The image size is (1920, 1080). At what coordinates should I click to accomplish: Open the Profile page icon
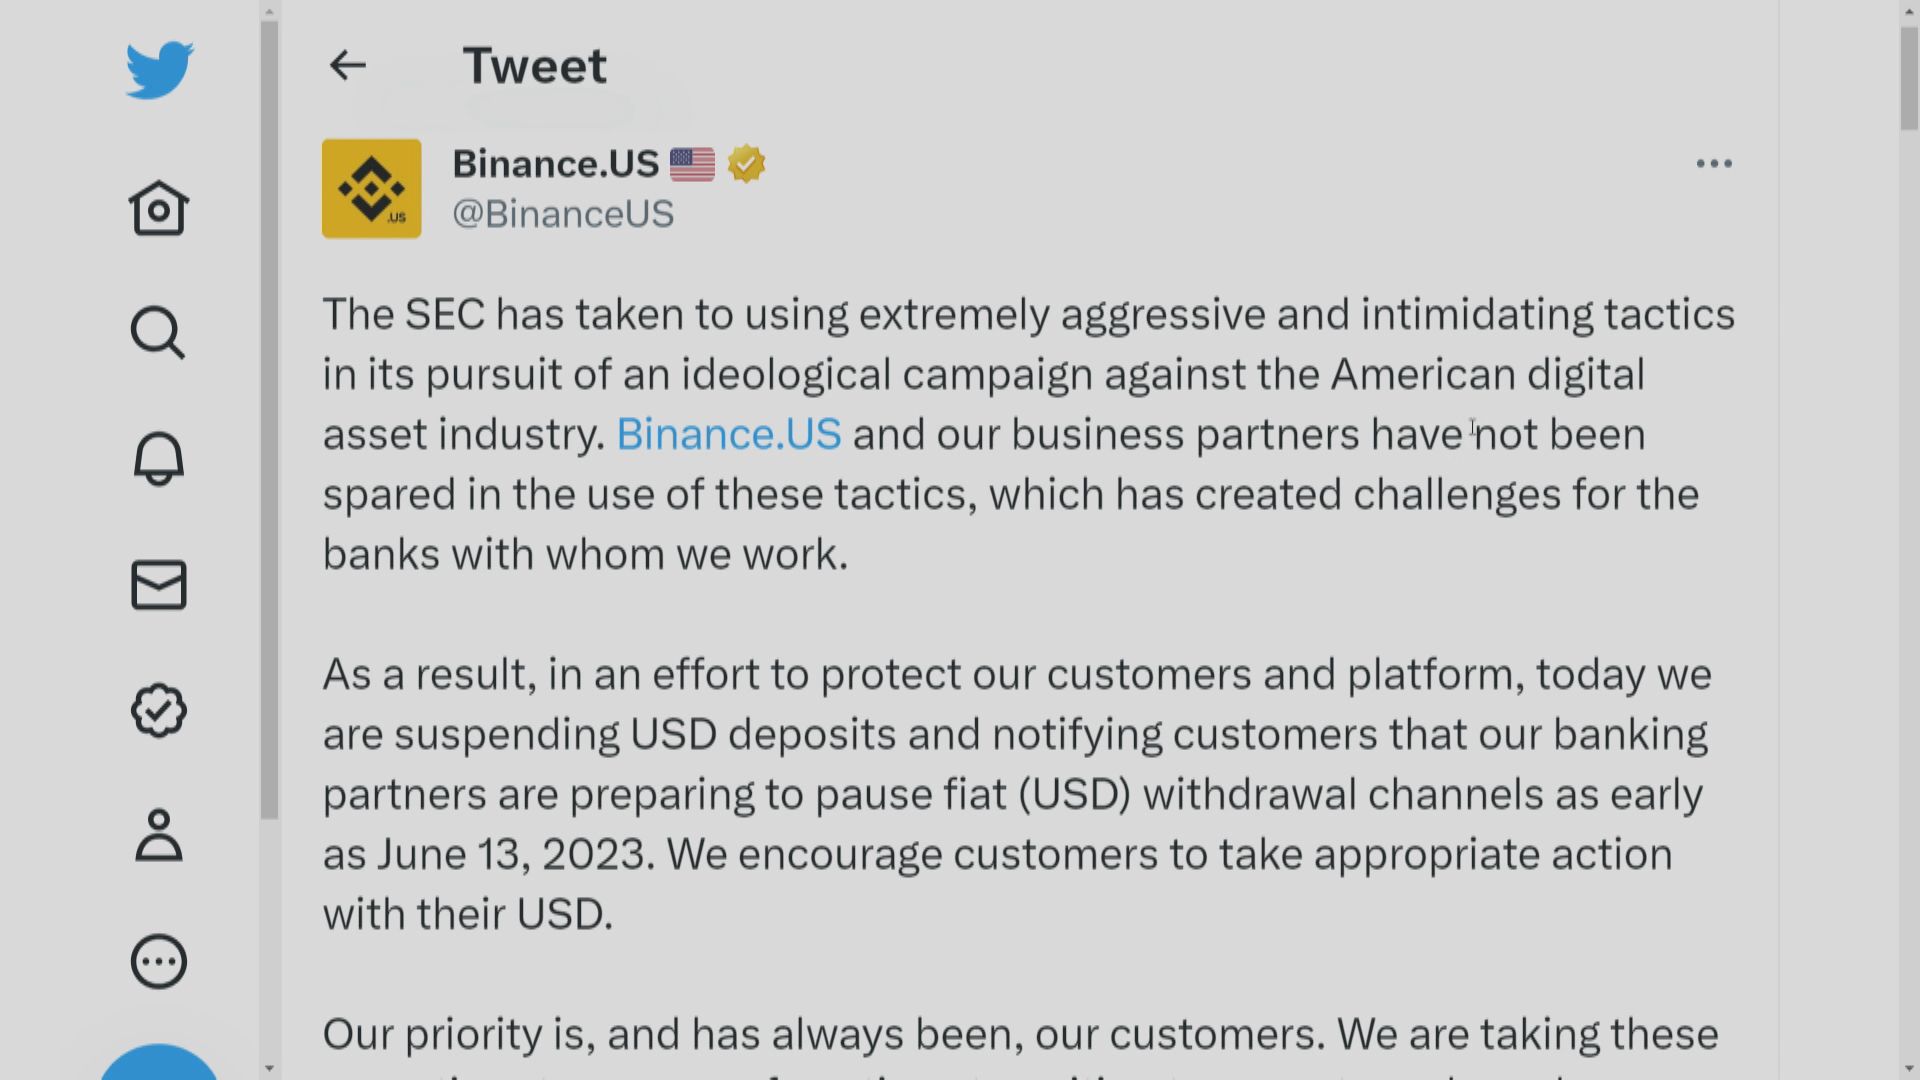coord(158,836)
